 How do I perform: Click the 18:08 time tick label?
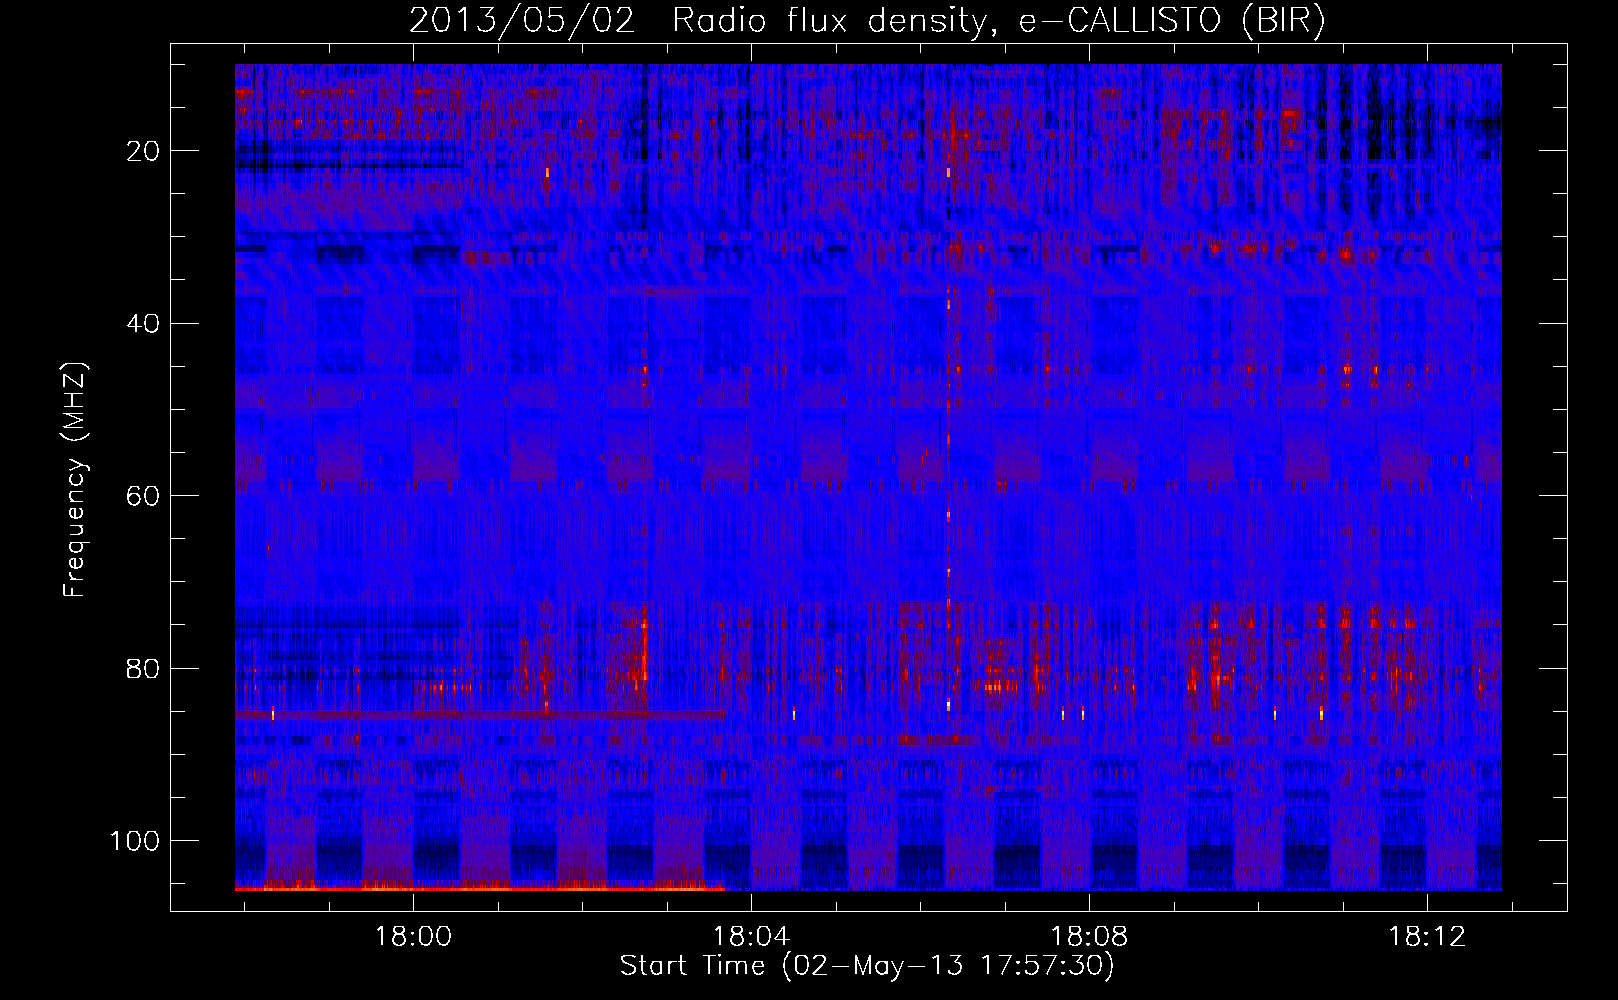click(x=1089, y=937)
